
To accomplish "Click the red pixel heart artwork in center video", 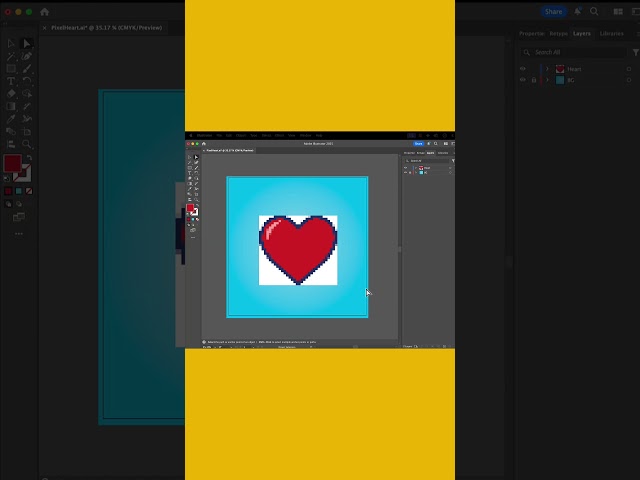I will pos(298,250).
